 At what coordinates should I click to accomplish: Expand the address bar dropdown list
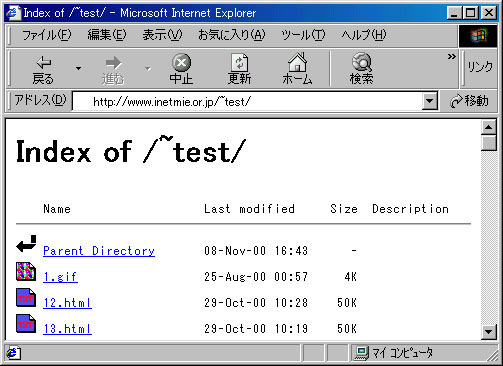[430, 101]
